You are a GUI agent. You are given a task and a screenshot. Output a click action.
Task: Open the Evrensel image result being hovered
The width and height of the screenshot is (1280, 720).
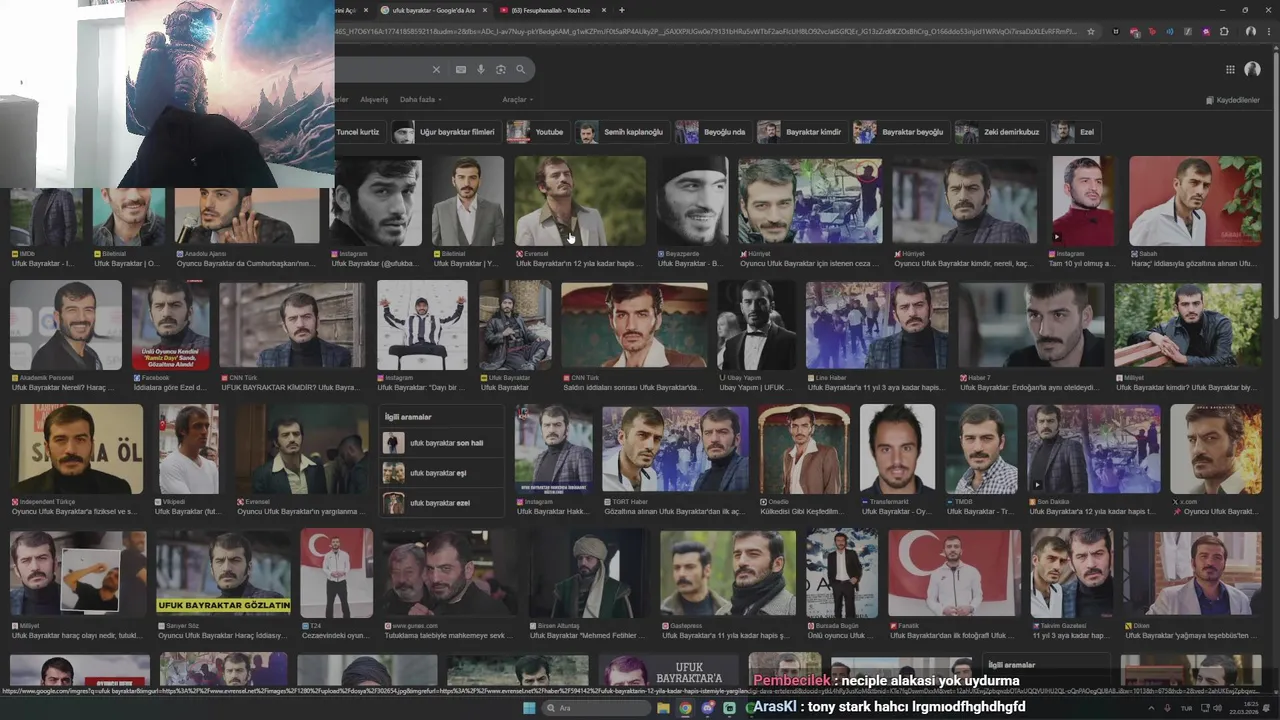(x=580, y=200)
